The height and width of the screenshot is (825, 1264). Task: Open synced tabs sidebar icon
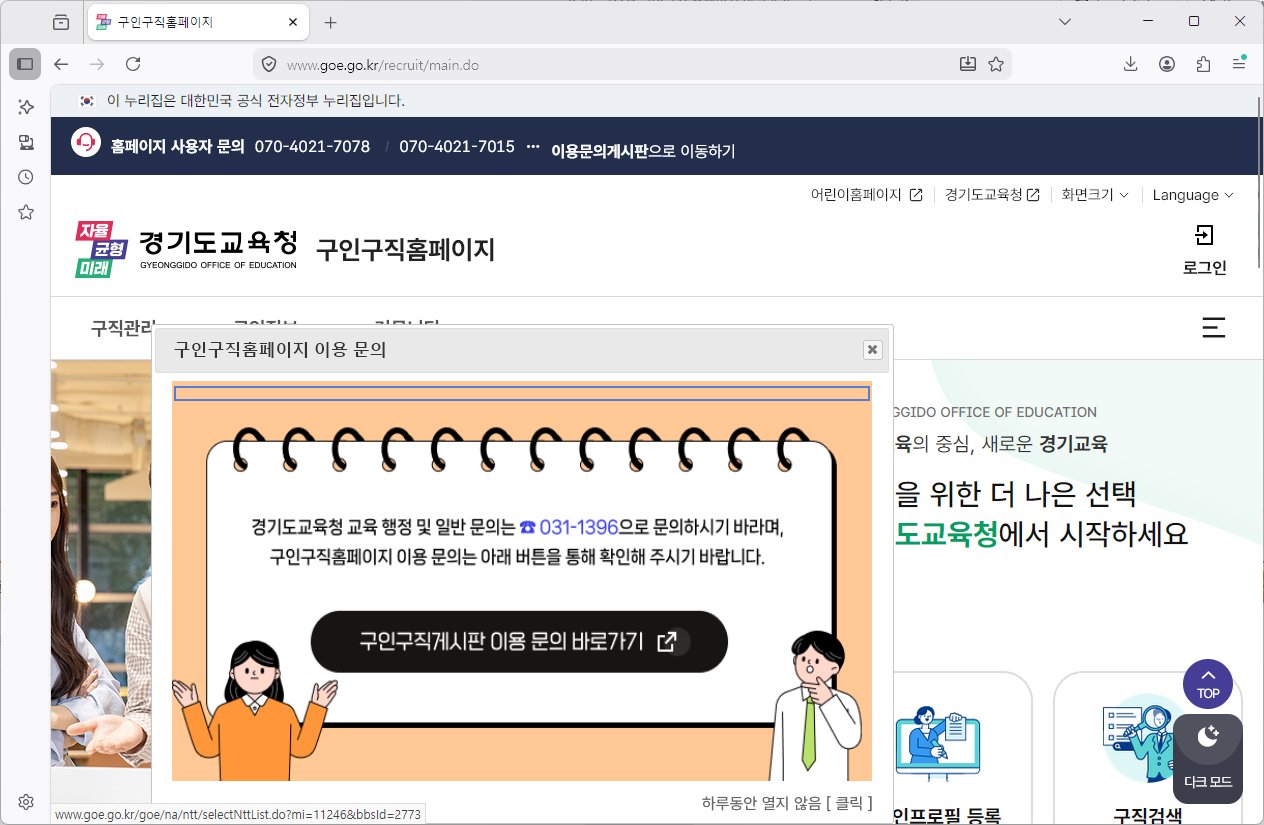tap(26, 141)
